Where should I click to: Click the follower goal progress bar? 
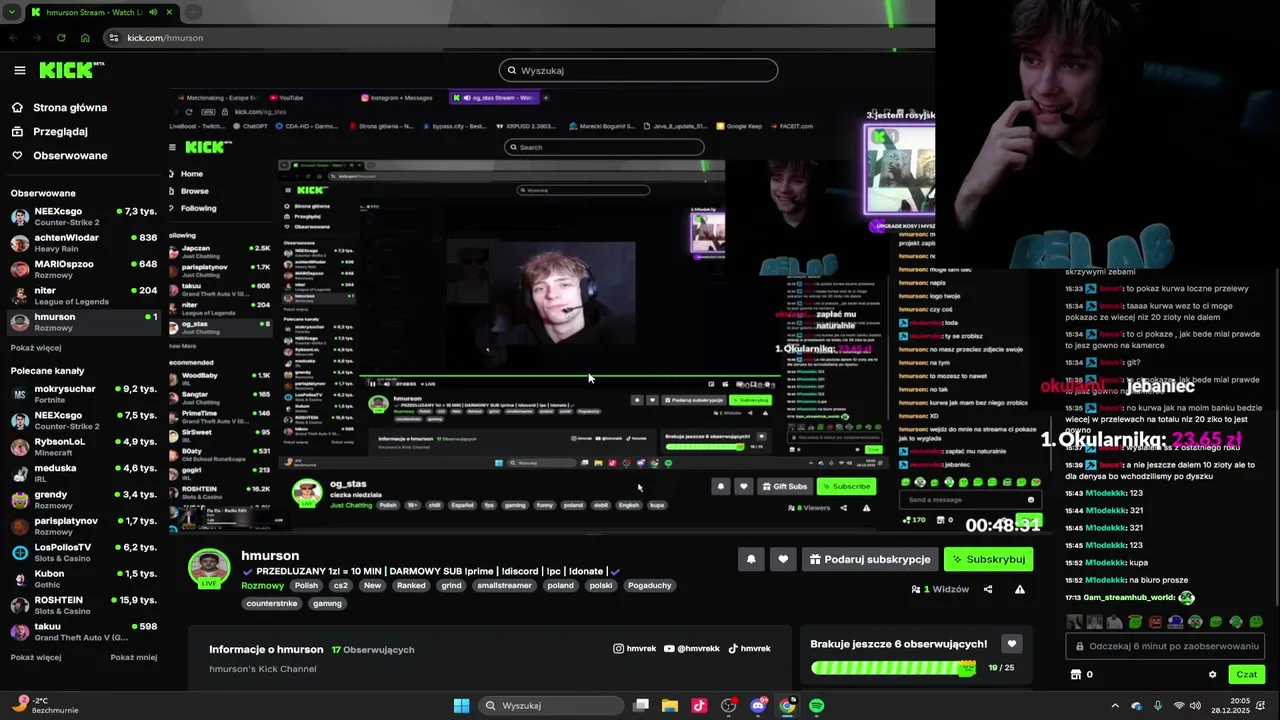(893, 667)
